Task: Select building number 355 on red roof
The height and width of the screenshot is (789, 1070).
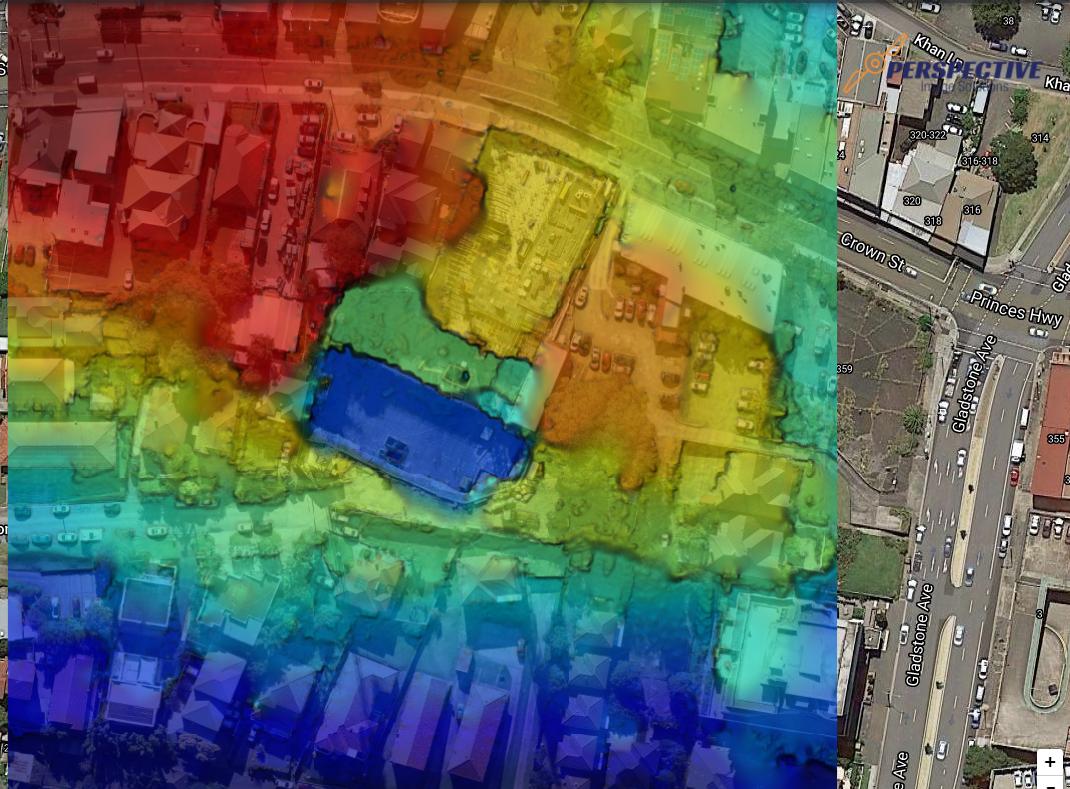Action: [x=1056, y=439]
